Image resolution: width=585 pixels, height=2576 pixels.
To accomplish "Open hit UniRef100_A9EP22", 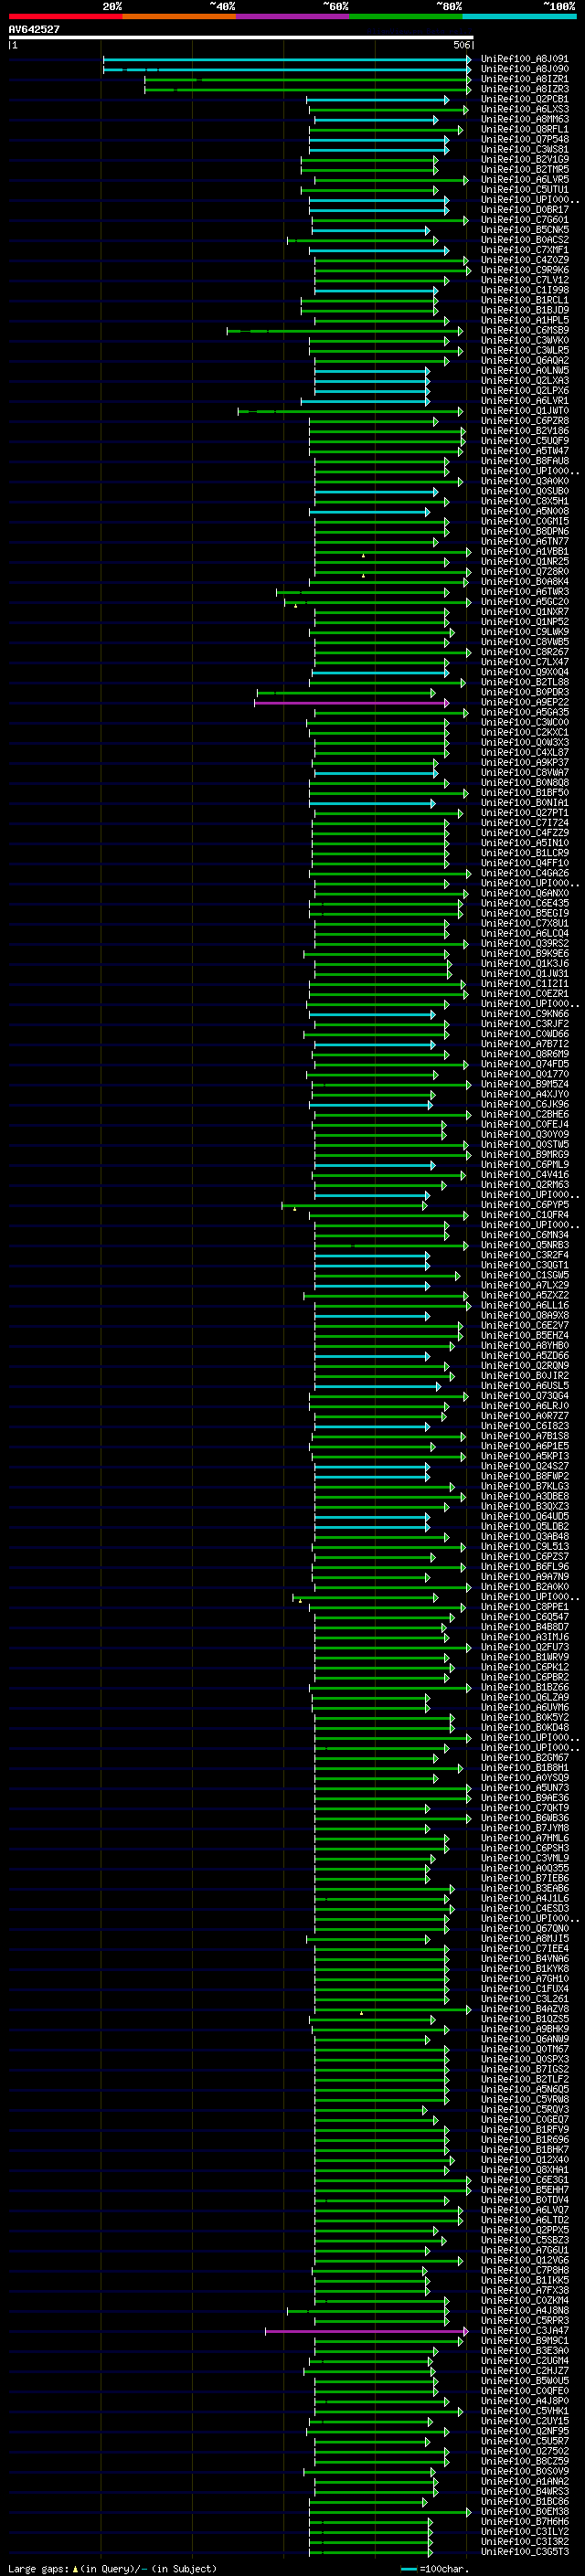I will (524, 703).
